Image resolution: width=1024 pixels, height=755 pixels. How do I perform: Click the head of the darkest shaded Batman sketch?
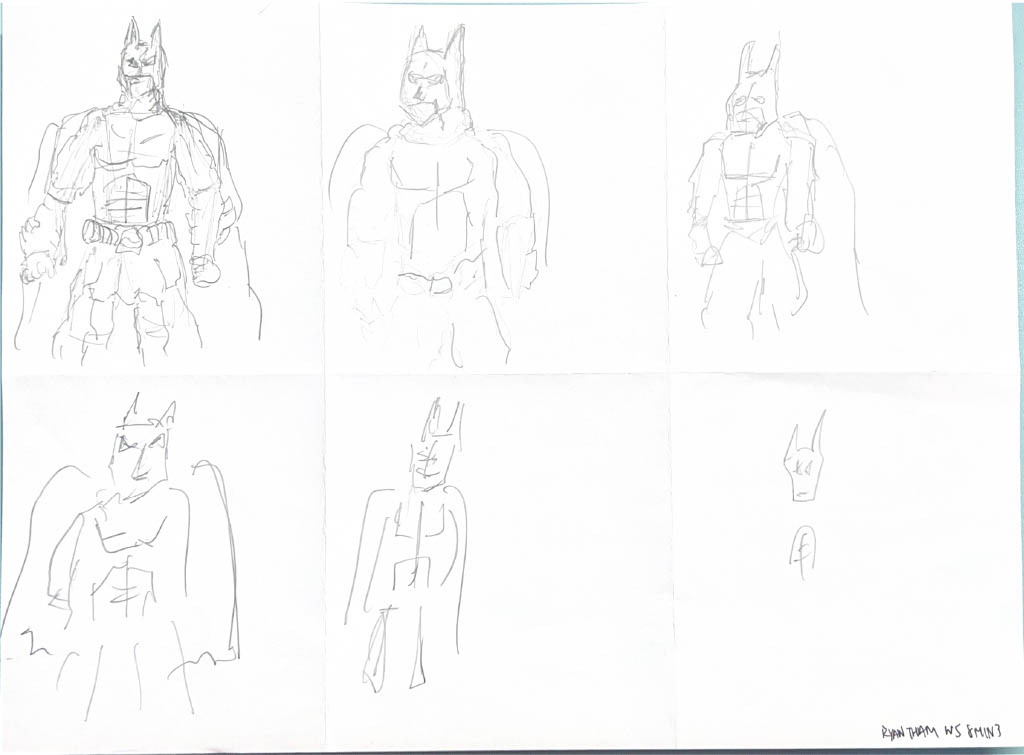pyautogui.click(x=141, y=65)
